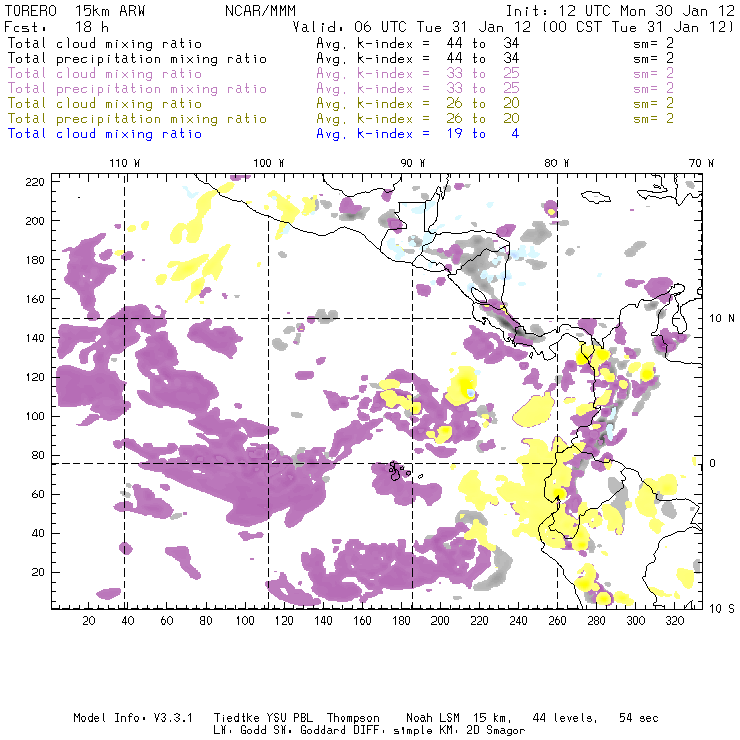Click the "80 W" longitude label
Image resolution: width=740 pixels, height=740 pixels.
click(557, 163)
